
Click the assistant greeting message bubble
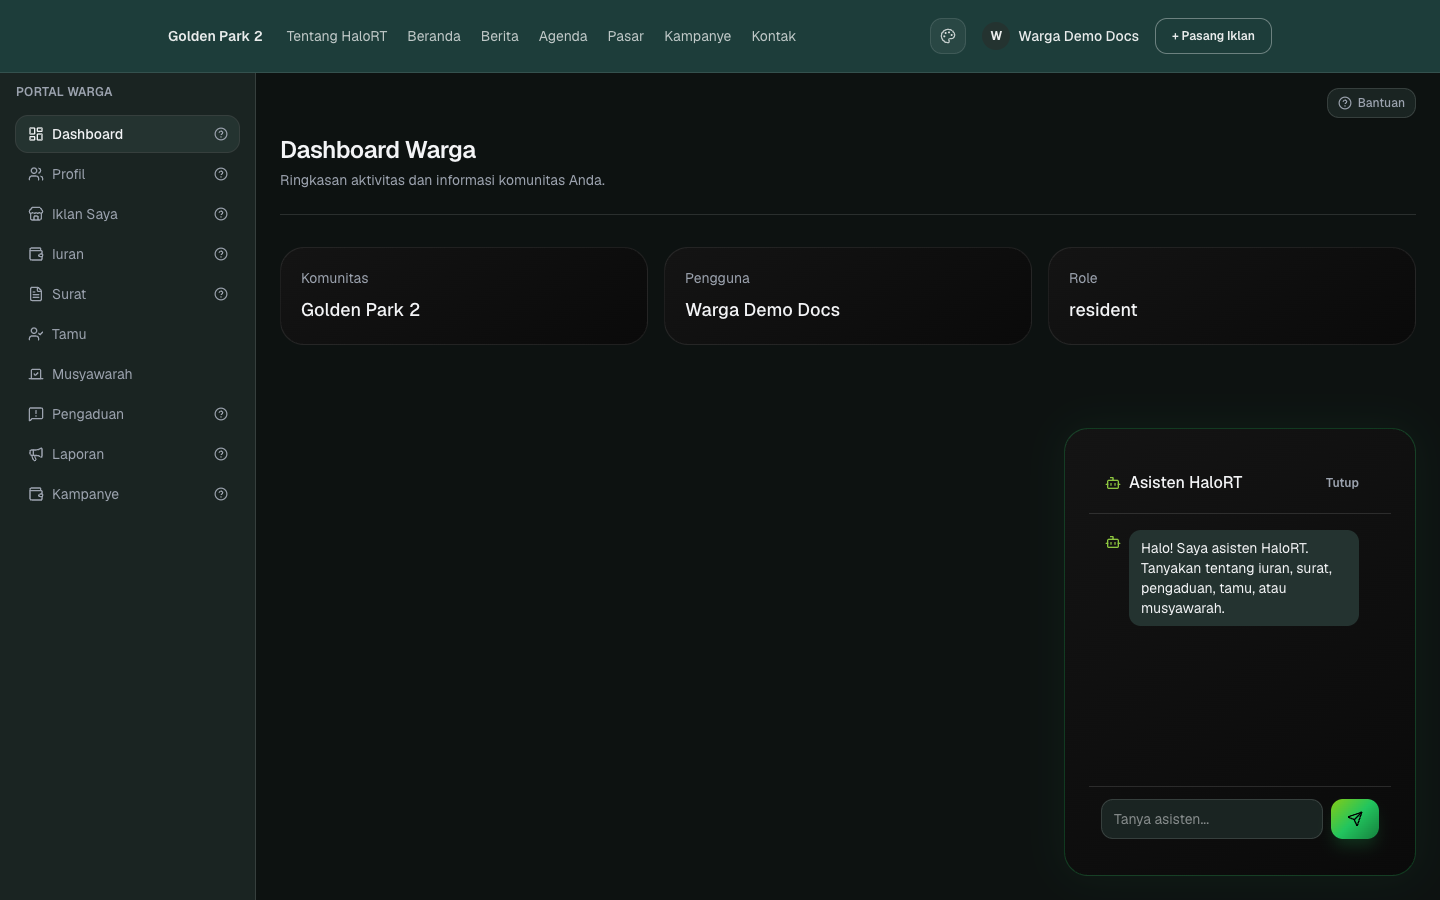click(x=1244, y=578)
